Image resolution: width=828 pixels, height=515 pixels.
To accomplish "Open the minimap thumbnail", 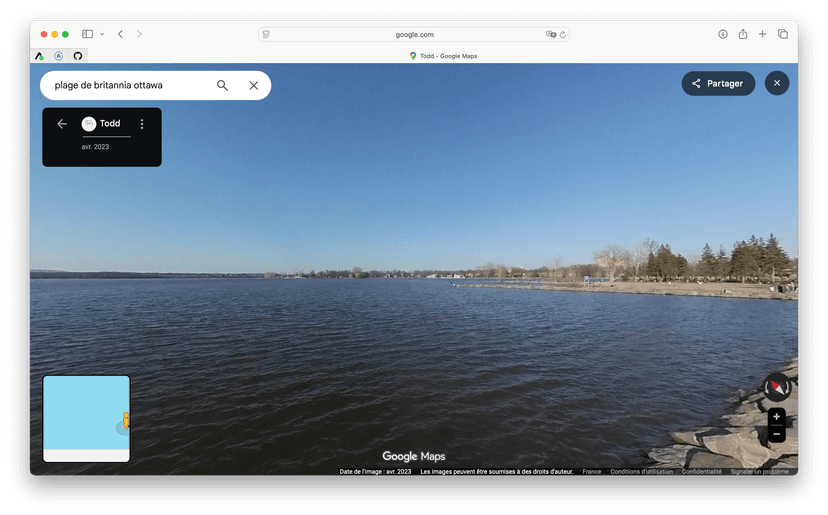I will tap(86, 418).
